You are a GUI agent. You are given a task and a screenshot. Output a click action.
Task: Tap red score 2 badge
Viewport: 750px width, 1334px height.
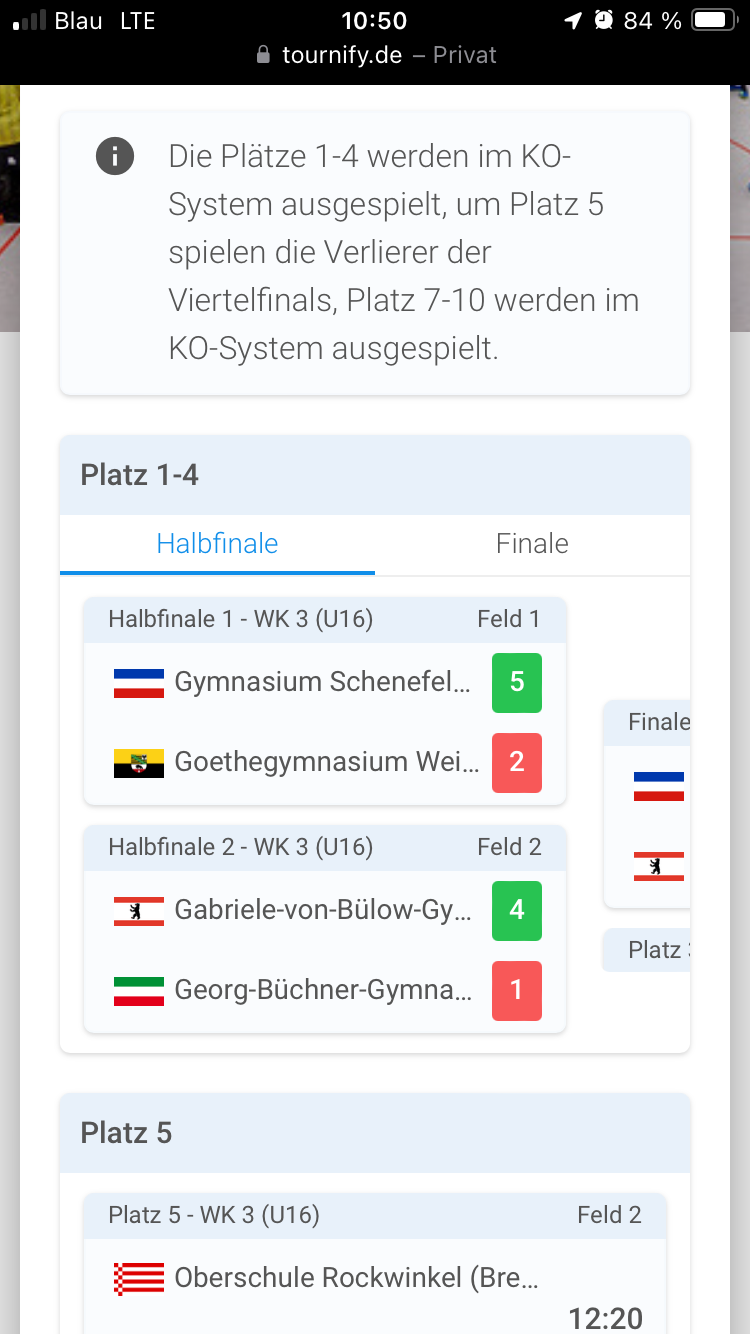pyautogui.click(x=517, y=763)
